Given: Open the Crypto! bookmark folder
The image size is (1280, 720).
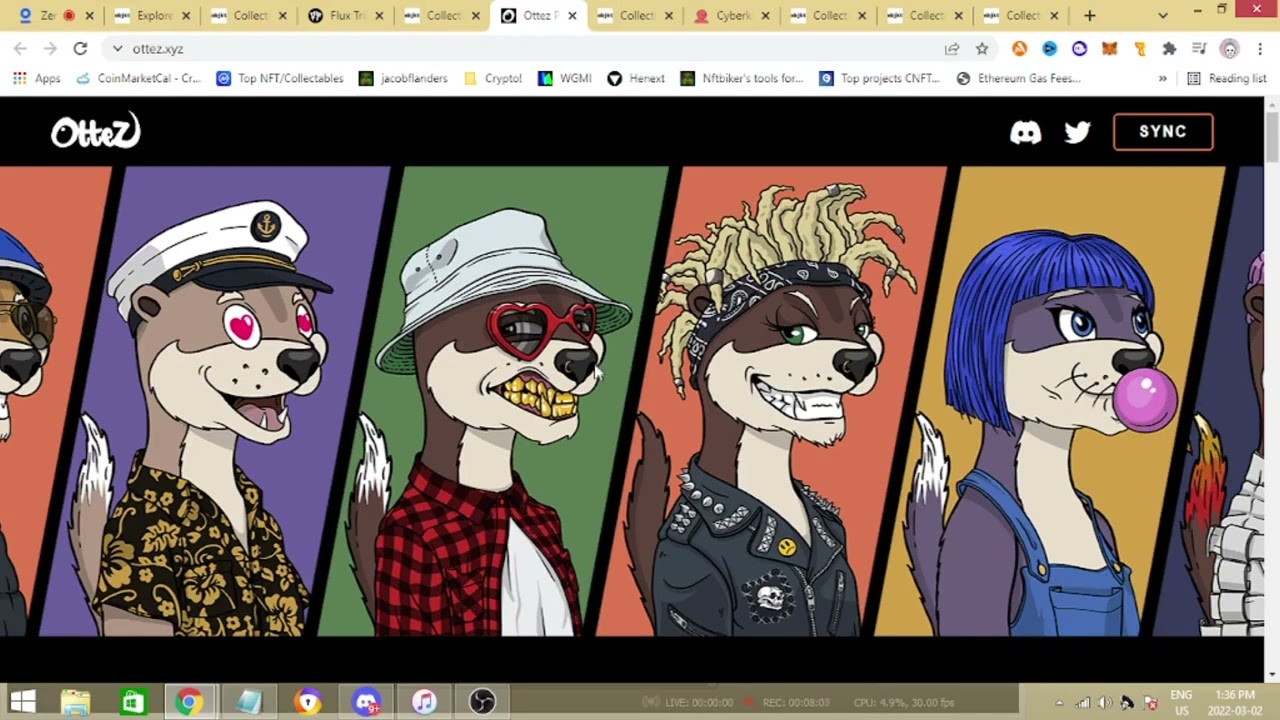Looking at the screenshot, I should (x=493, y=78).
